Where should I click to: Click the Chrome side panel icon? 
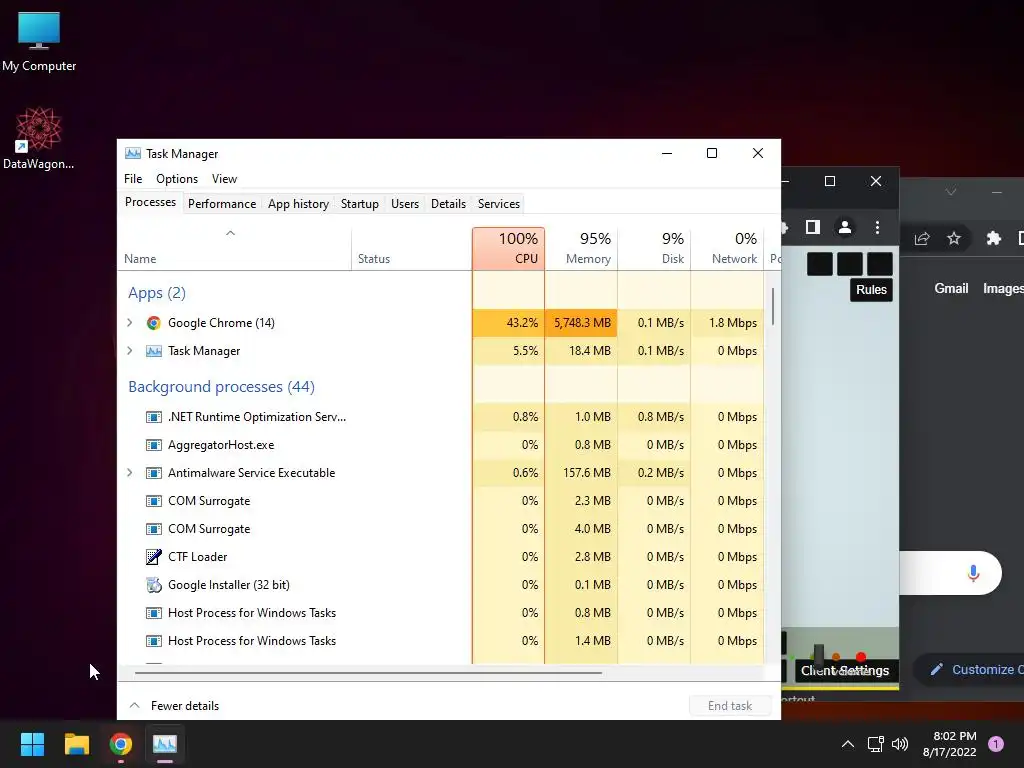[812, 227]
